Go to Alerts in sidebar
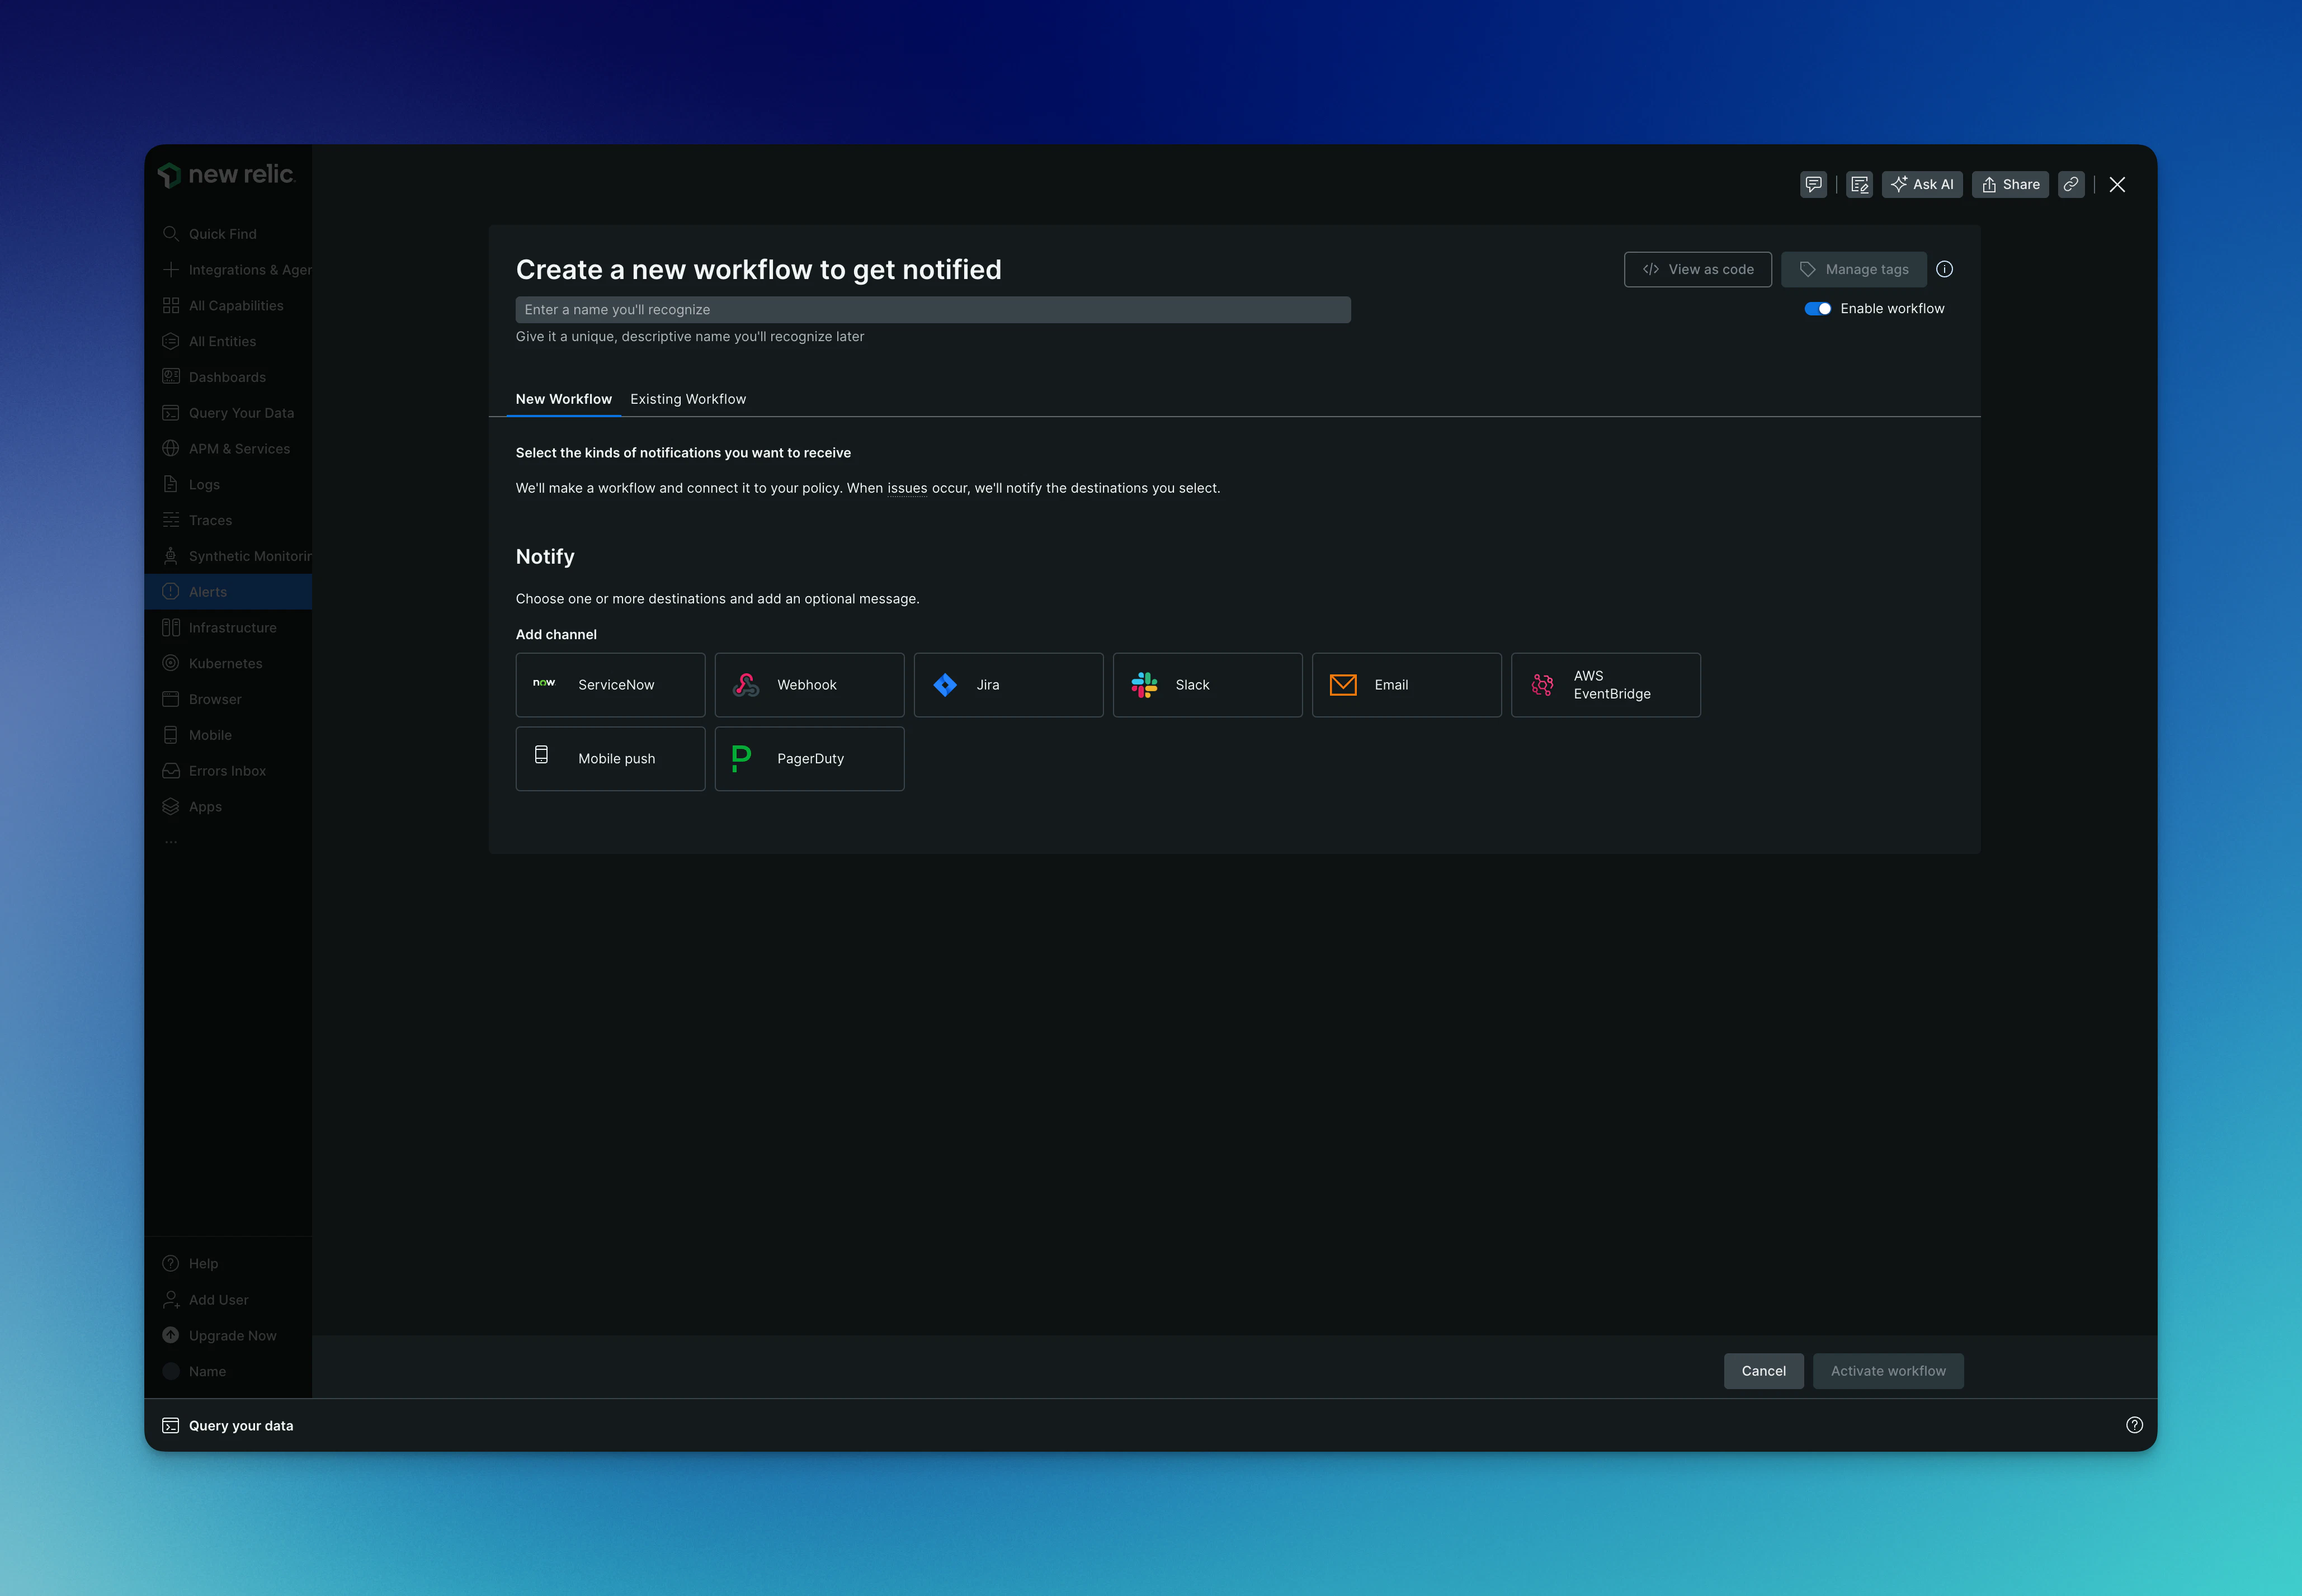Image resolution: width=2302 pixels, height=1596 pixels. 228,592
